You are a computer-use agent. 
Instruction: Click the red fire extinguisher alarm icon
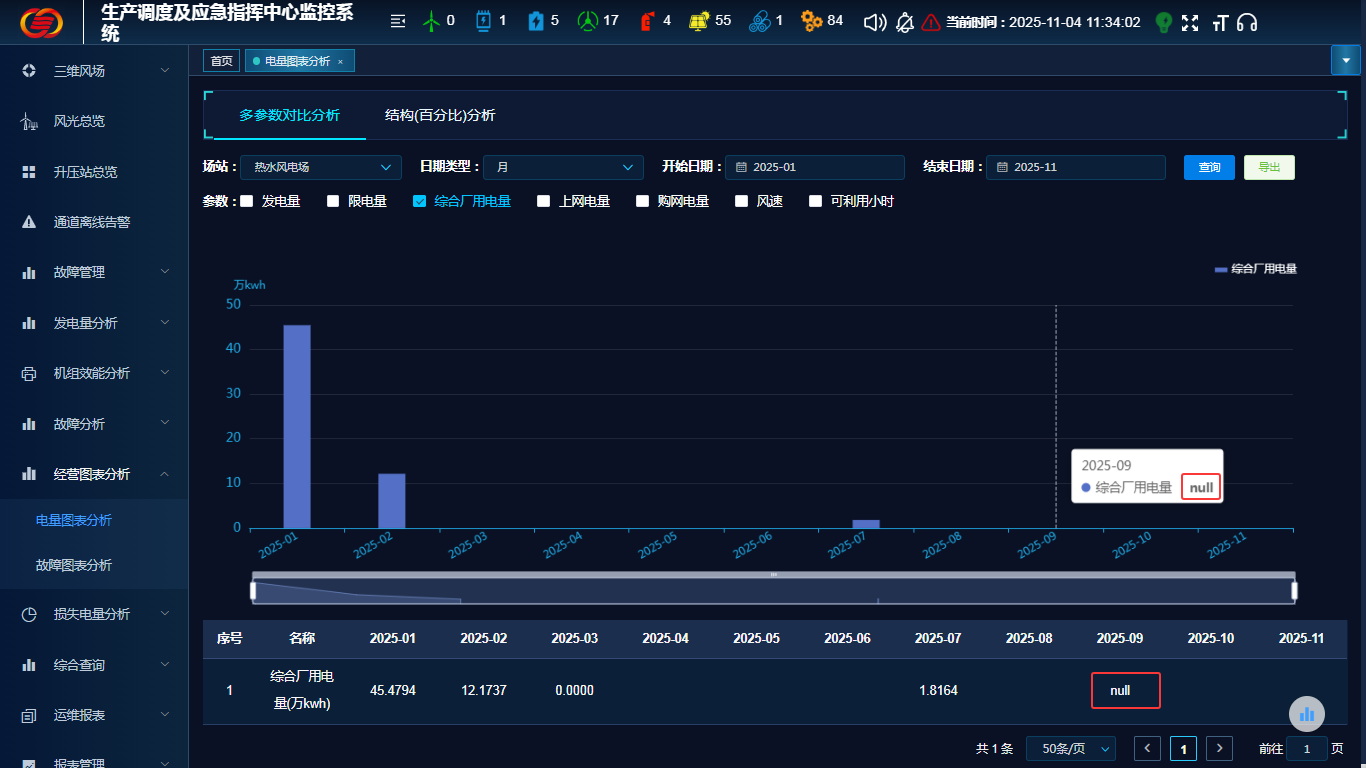click(646, 21)
